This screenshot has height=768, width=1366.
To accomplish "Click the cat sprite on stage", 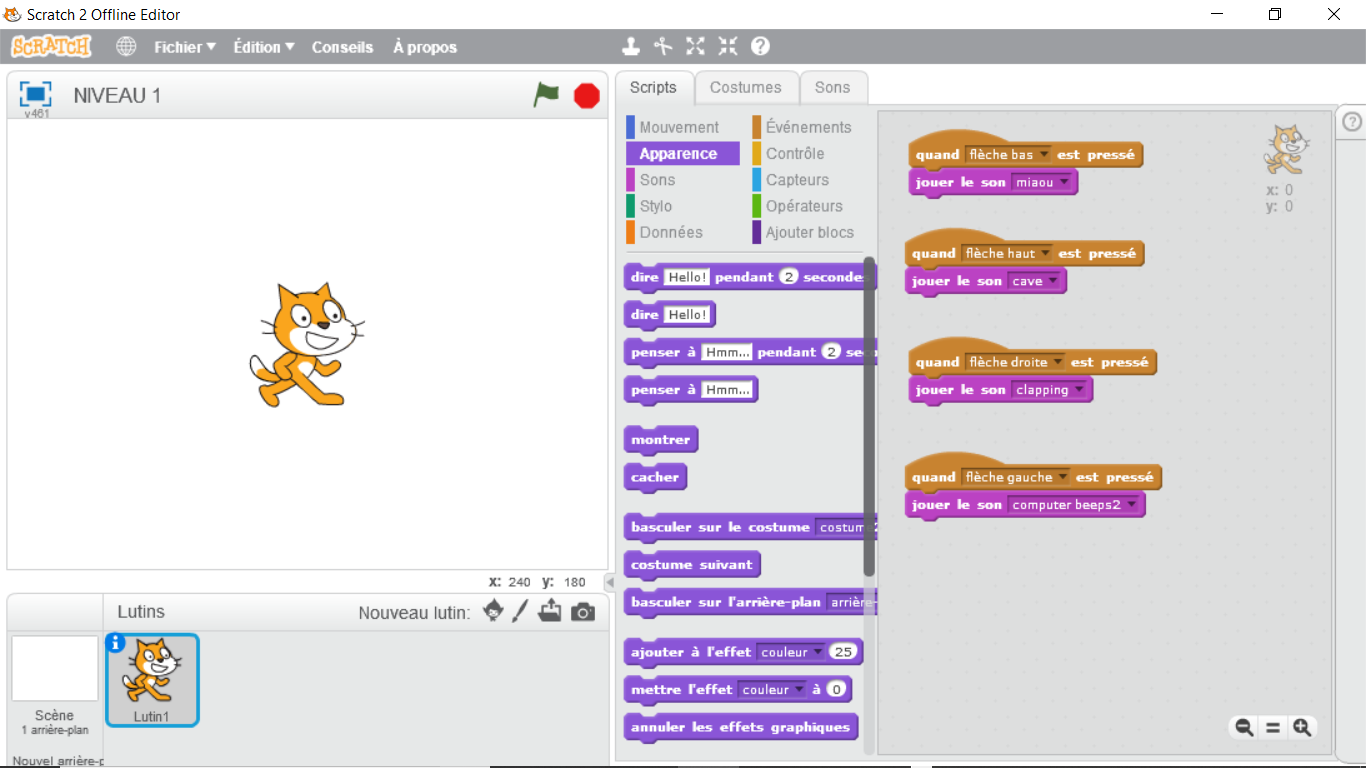I will (305, 345).
